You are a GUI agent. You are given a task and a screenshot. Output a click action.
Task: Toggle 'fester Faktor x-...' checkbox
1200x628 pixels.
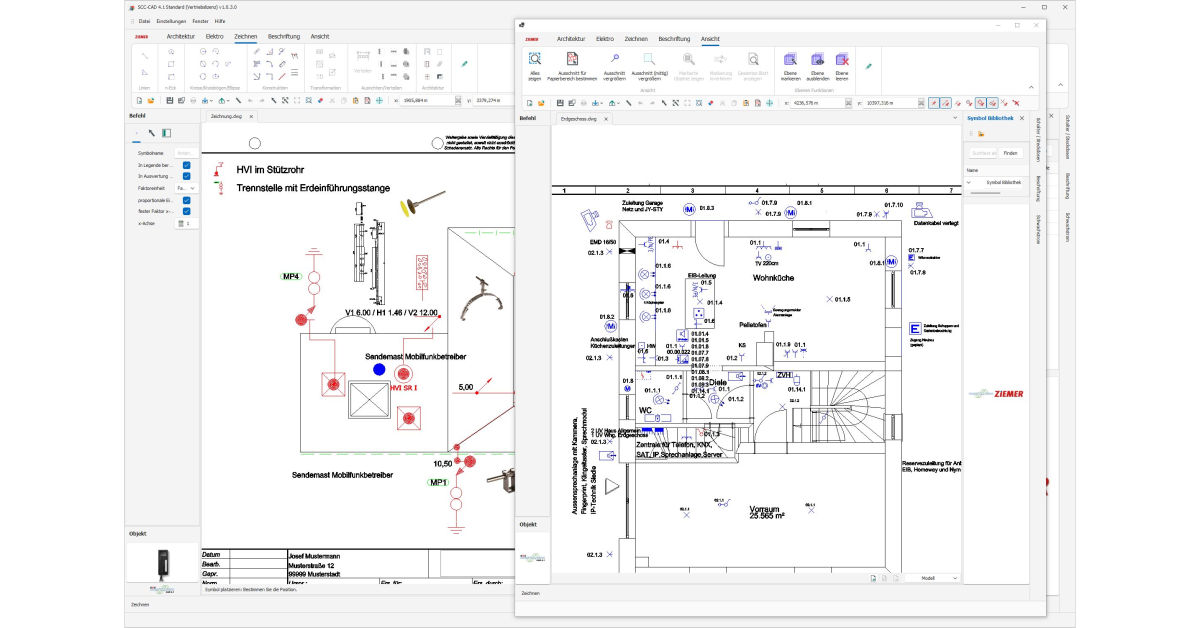tap(187, 211)
